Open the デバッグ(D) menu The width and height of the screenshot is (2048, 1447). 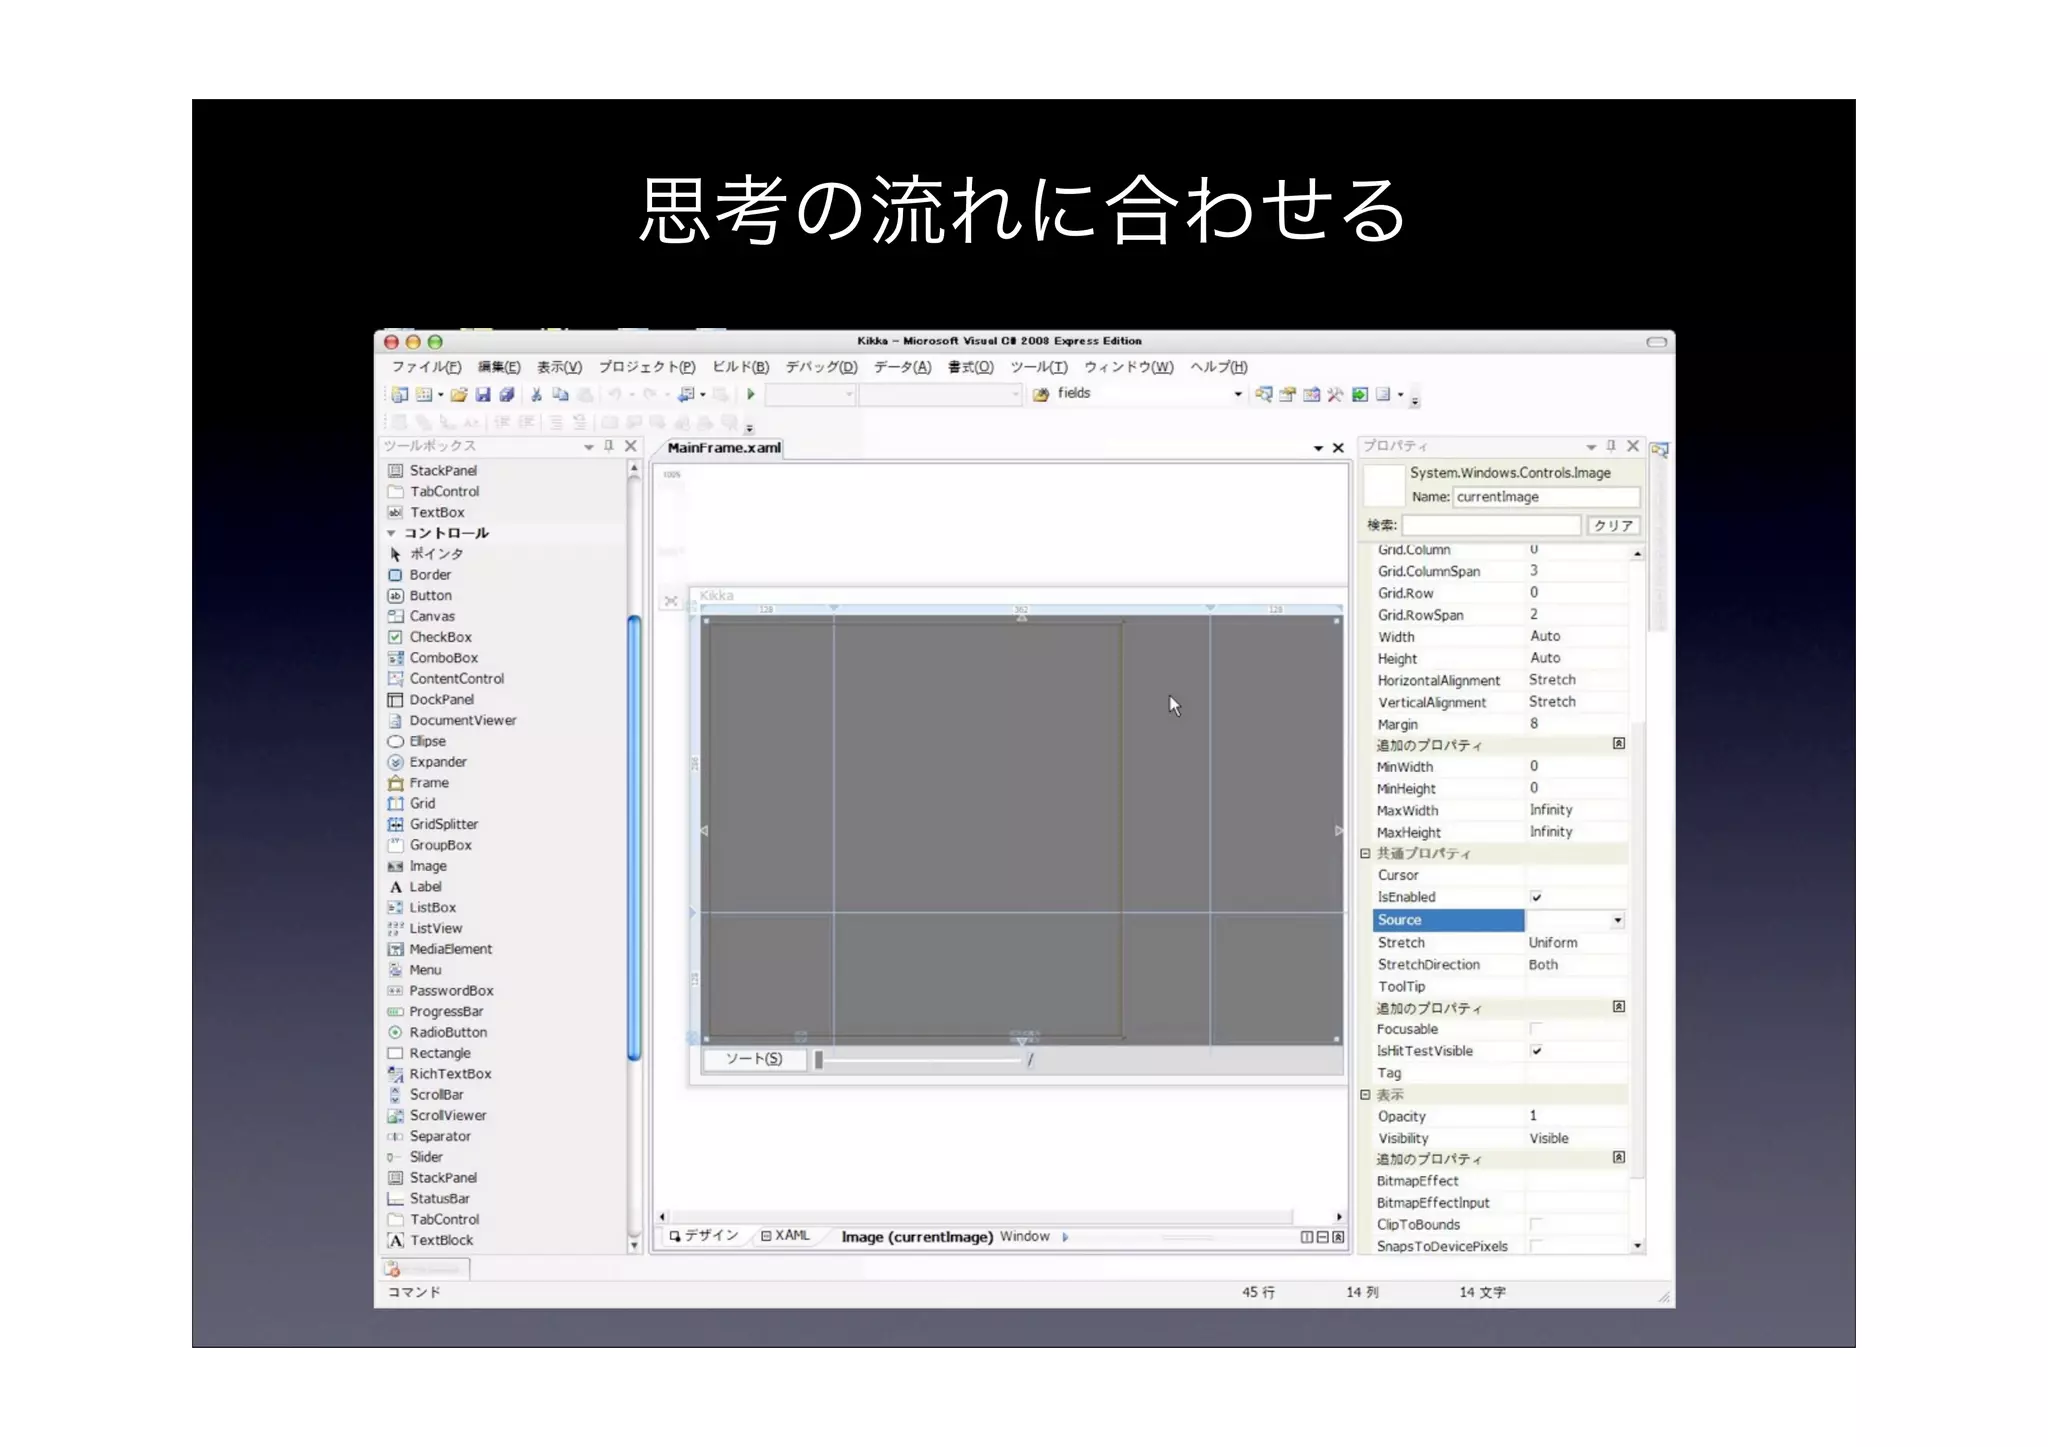821,367
